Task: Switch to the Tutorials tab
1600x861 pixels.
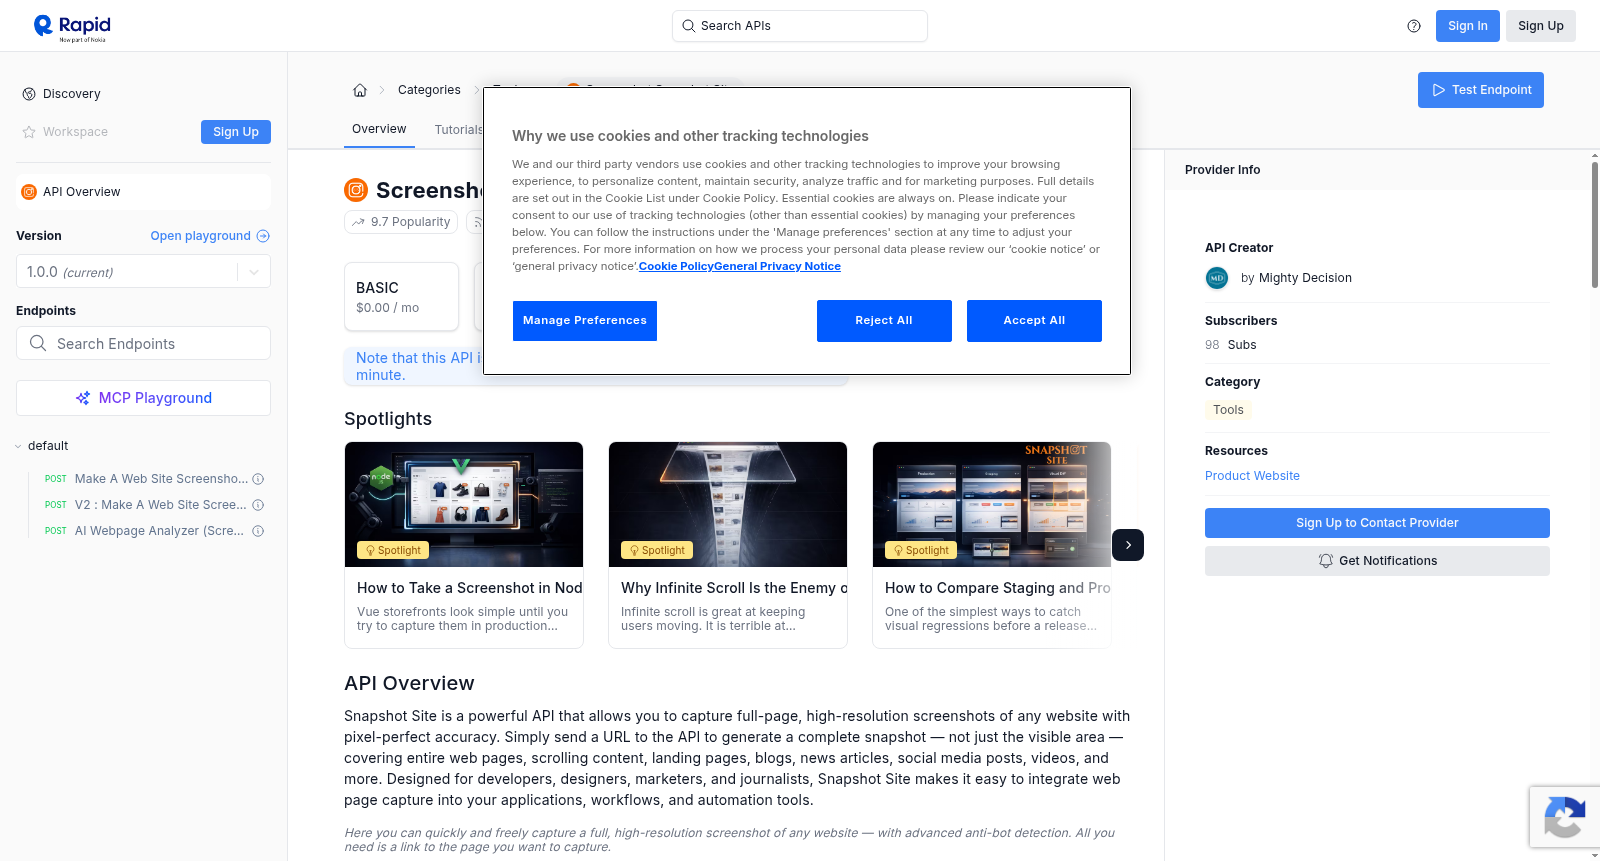Action: (x=459, y=130)
